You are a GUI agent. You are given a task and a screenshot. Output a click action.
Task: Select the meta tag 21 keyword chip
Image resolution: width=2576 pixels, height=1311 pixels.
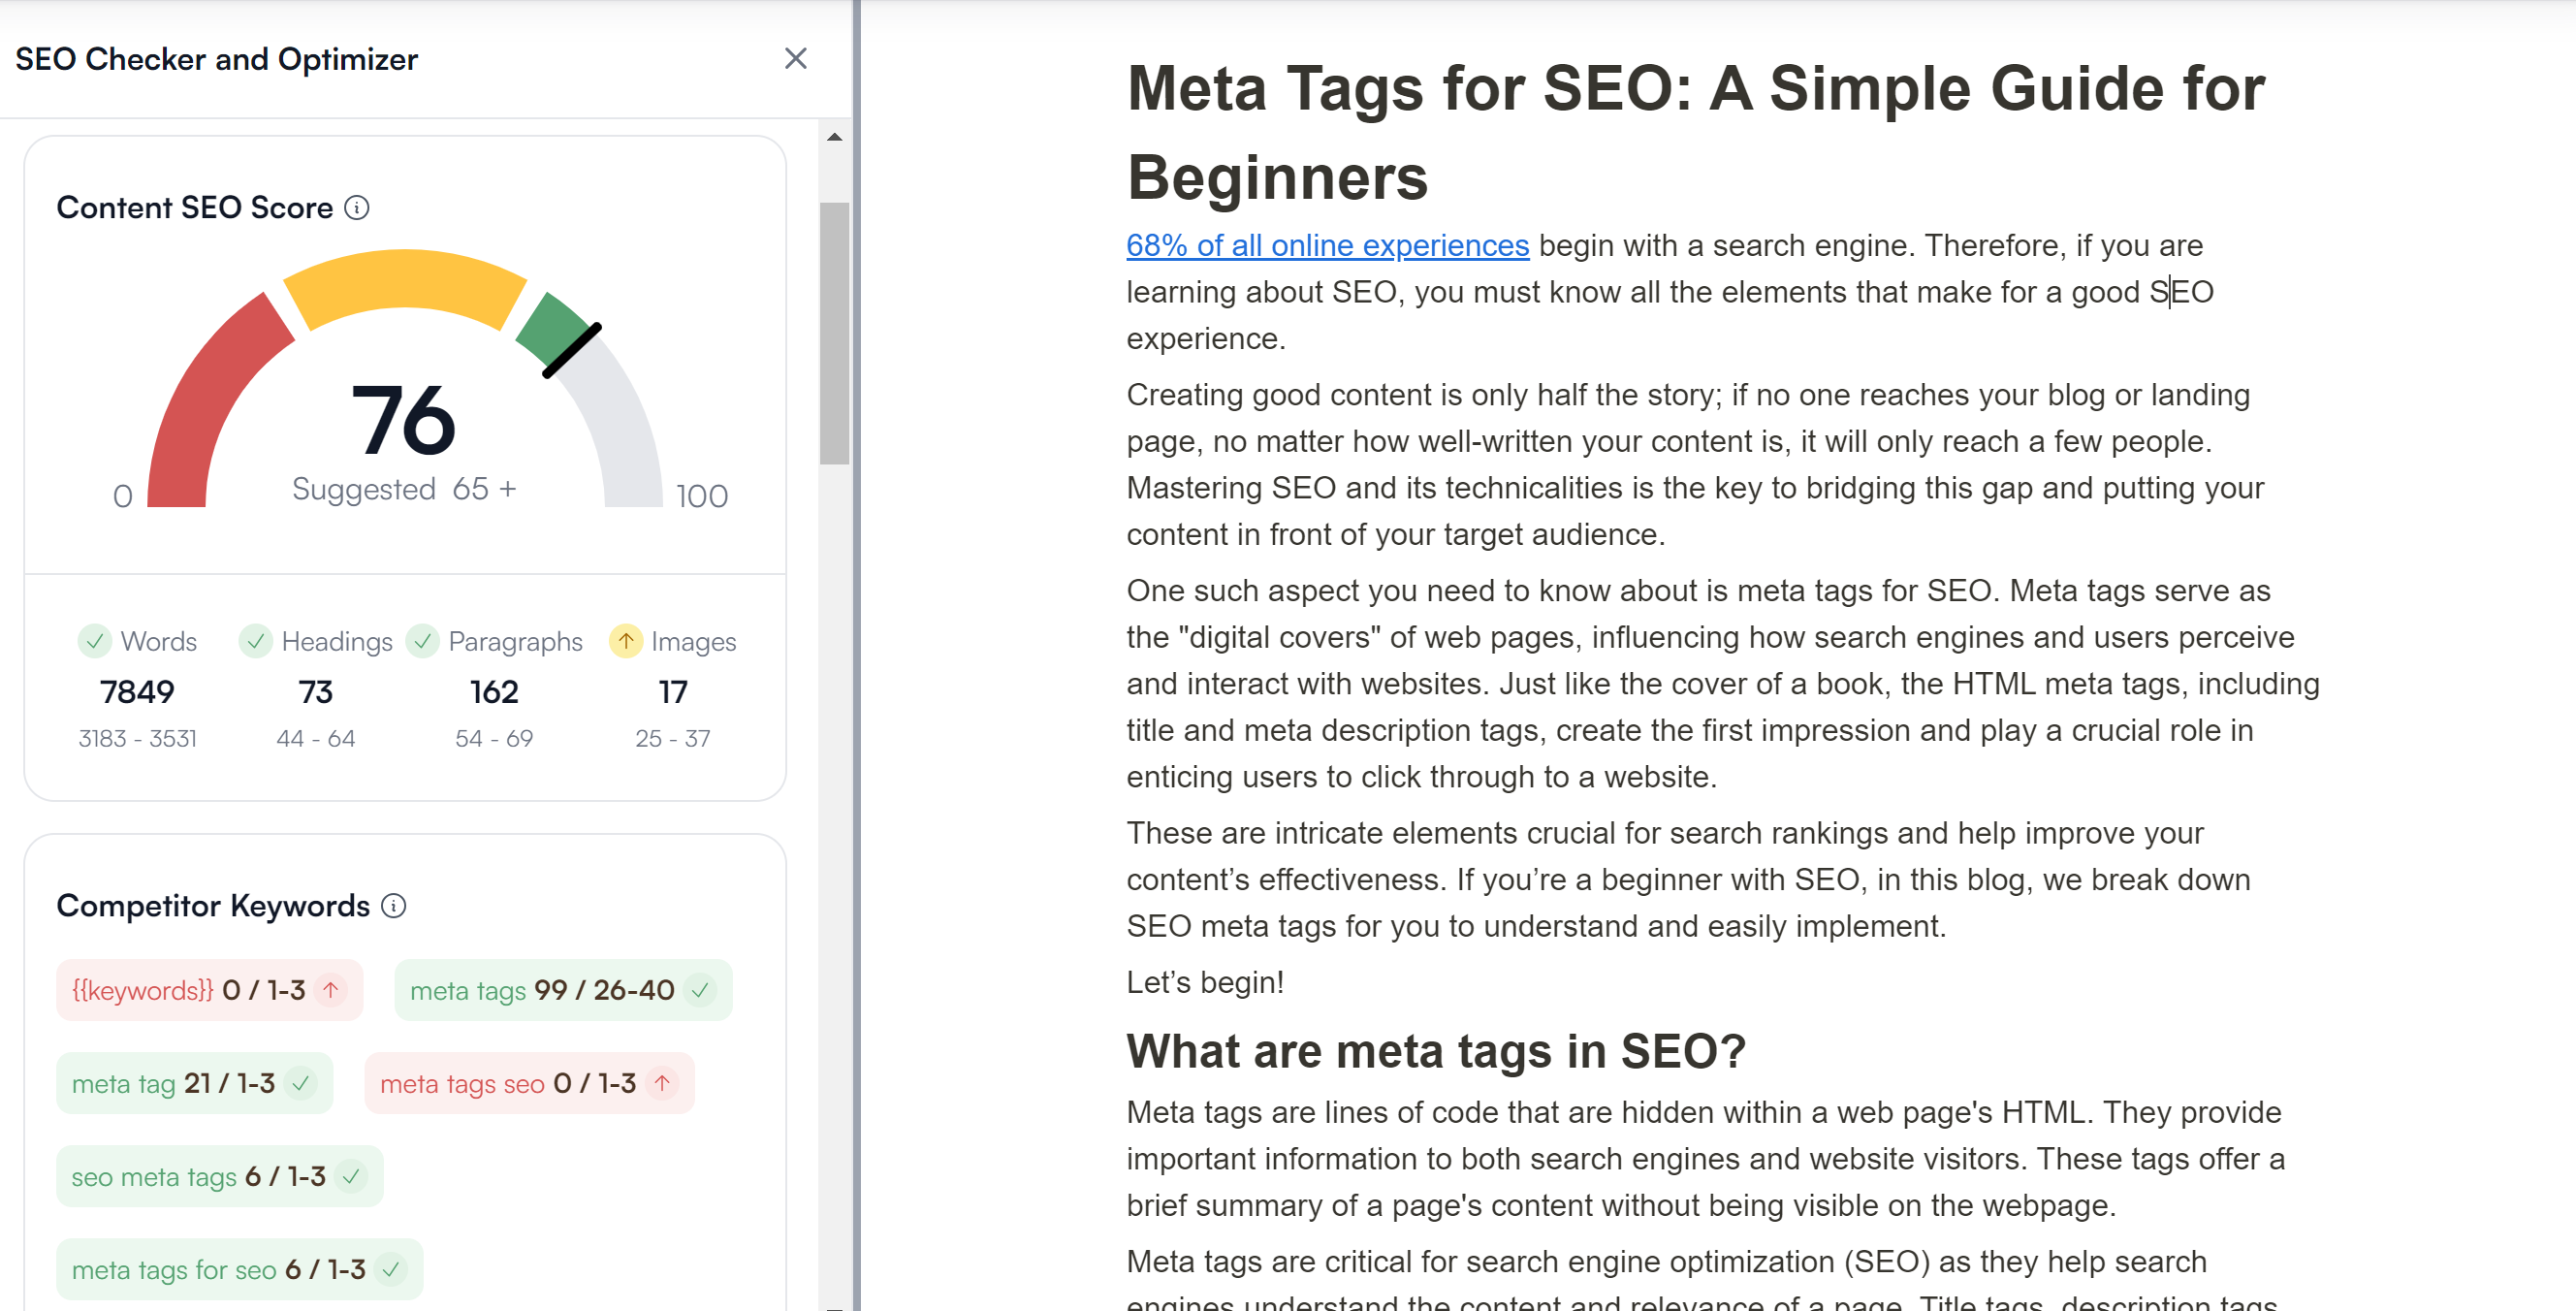coord(193,1083)
